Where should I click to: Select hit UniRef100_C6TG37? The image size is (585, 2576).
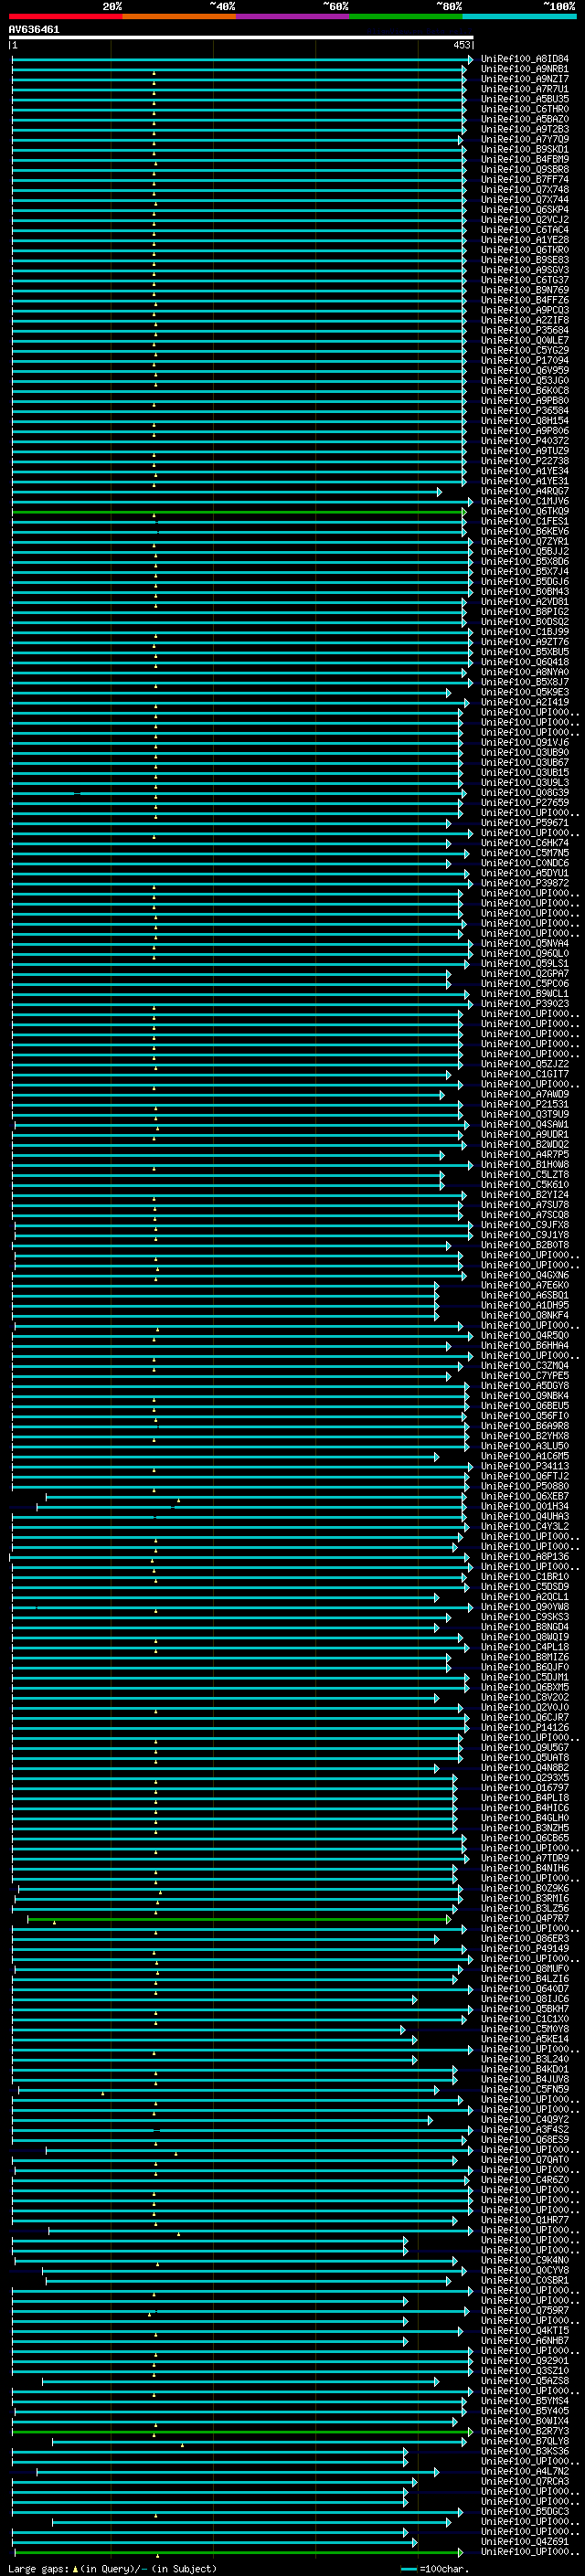(525, 280)
